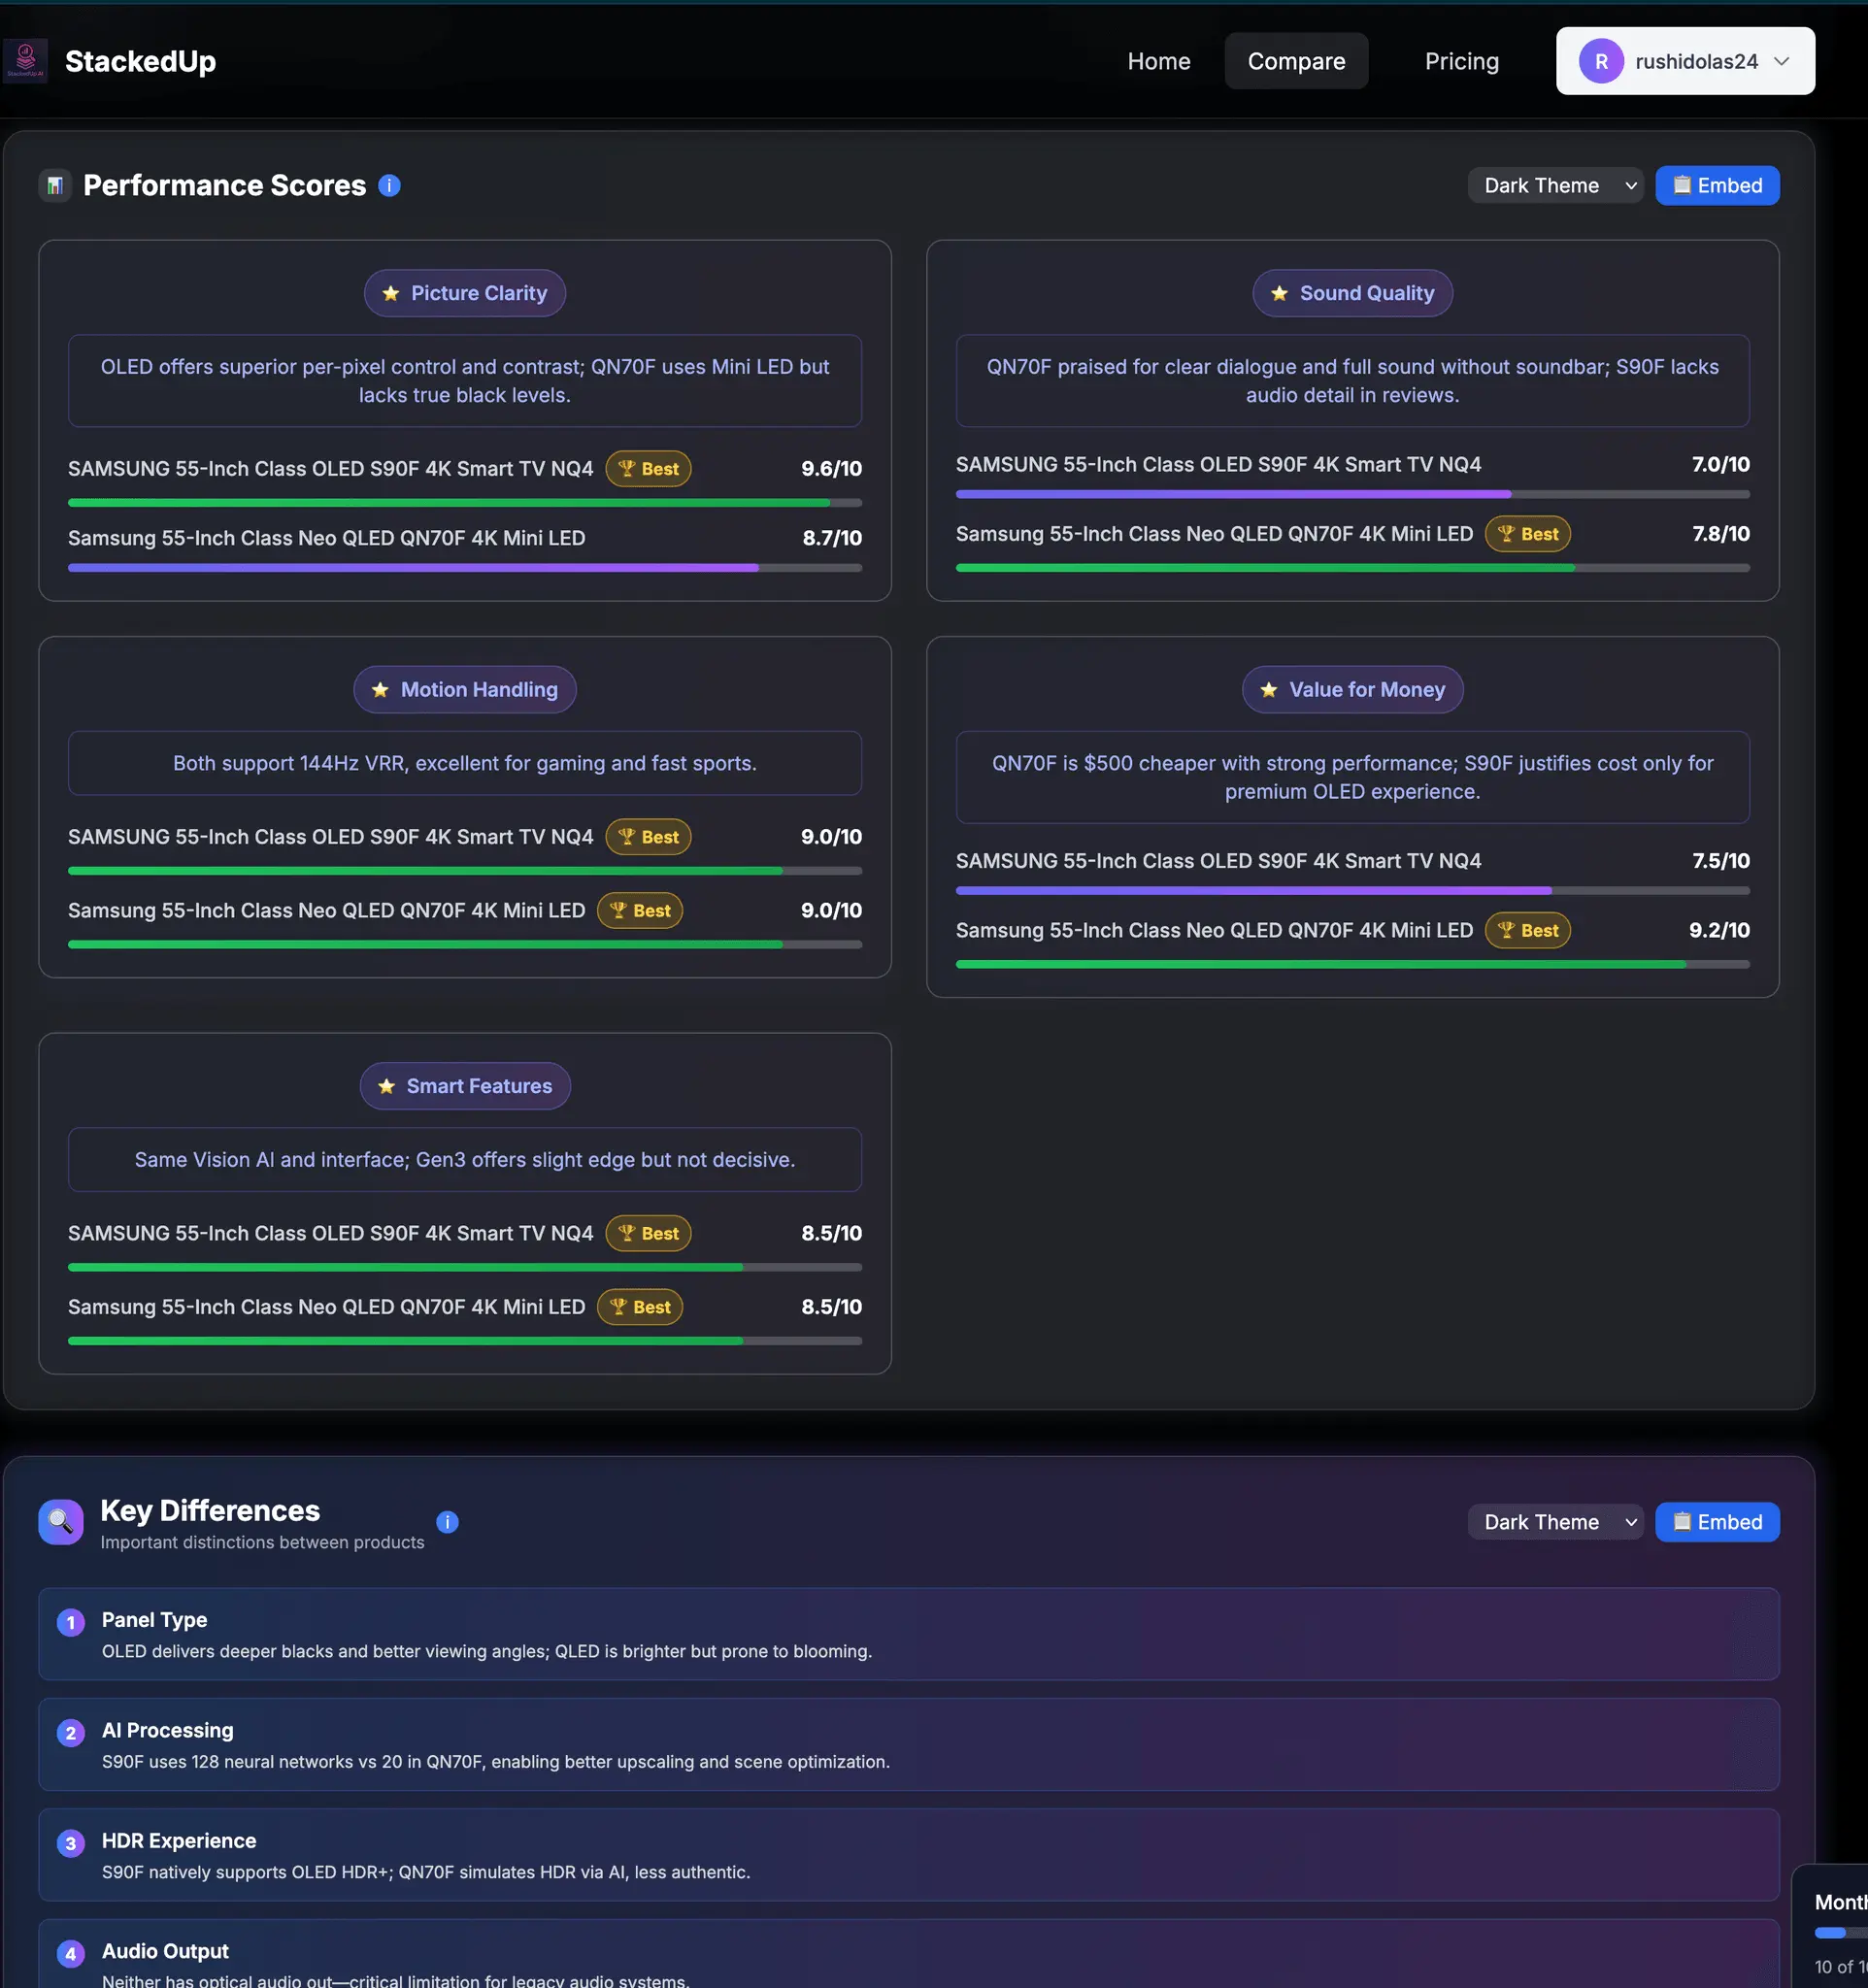Go to the Home nav item
1868x1988 pixels.
1158,61
